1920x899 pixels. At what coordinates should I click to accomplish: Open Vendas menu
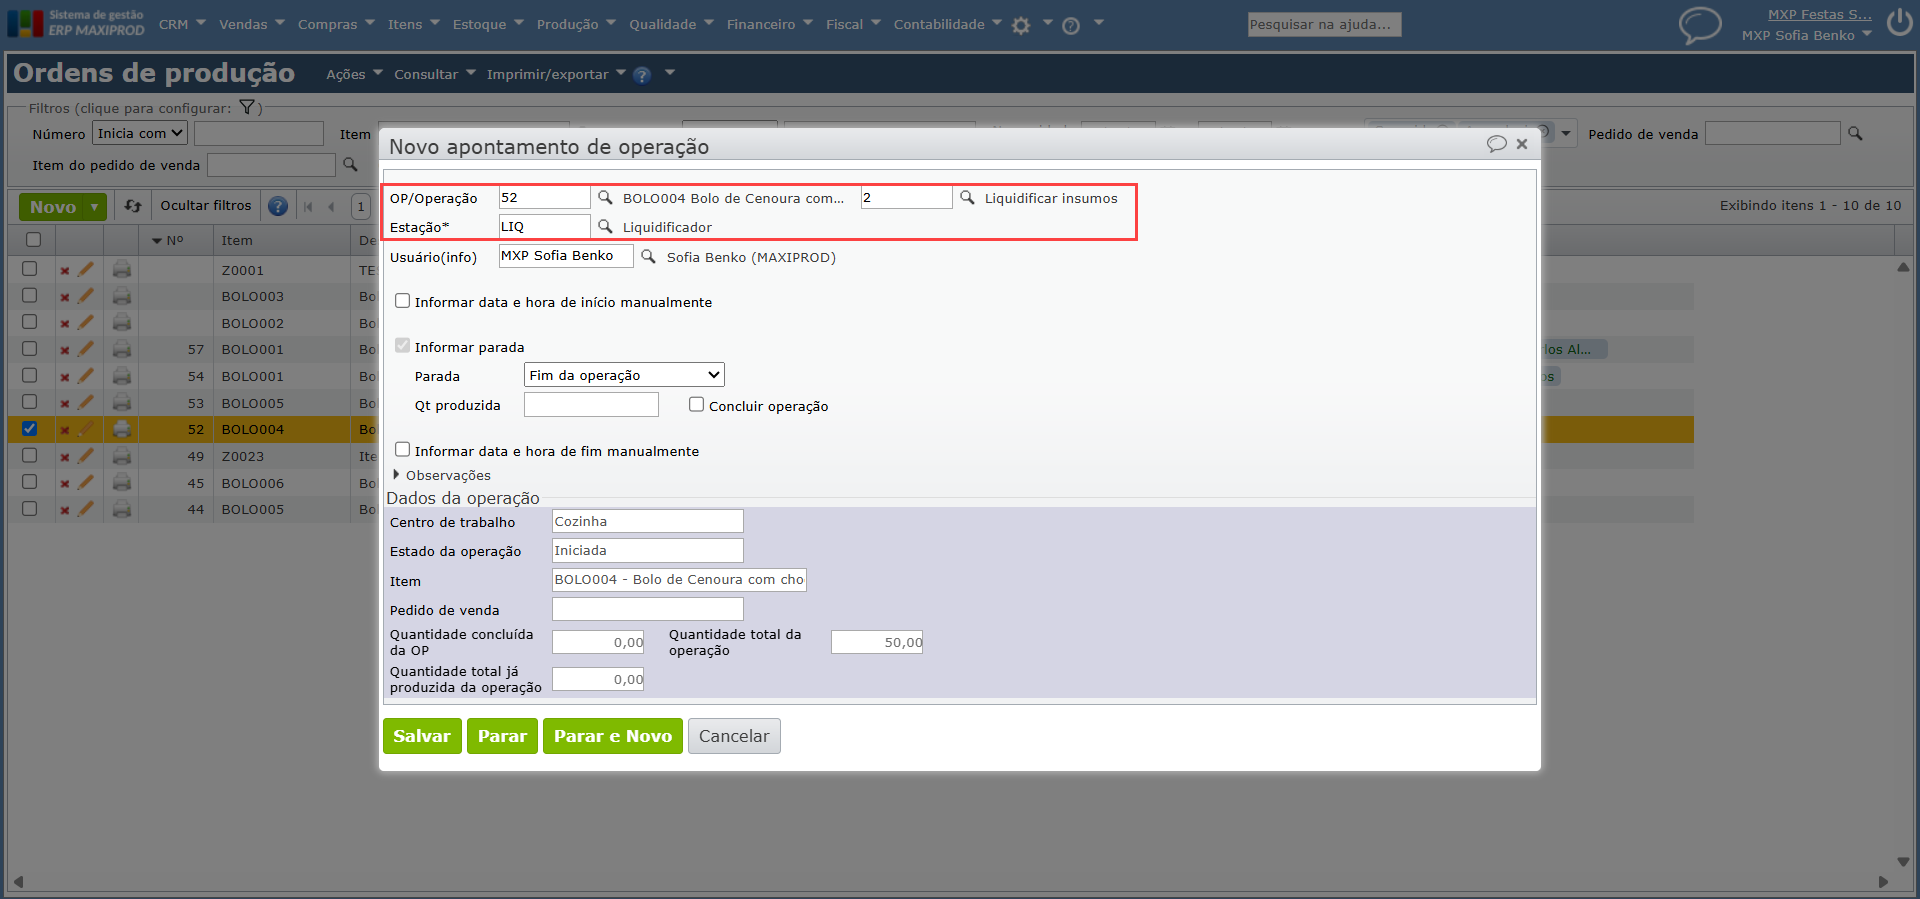pyautogui.click(x=252, y=24)
